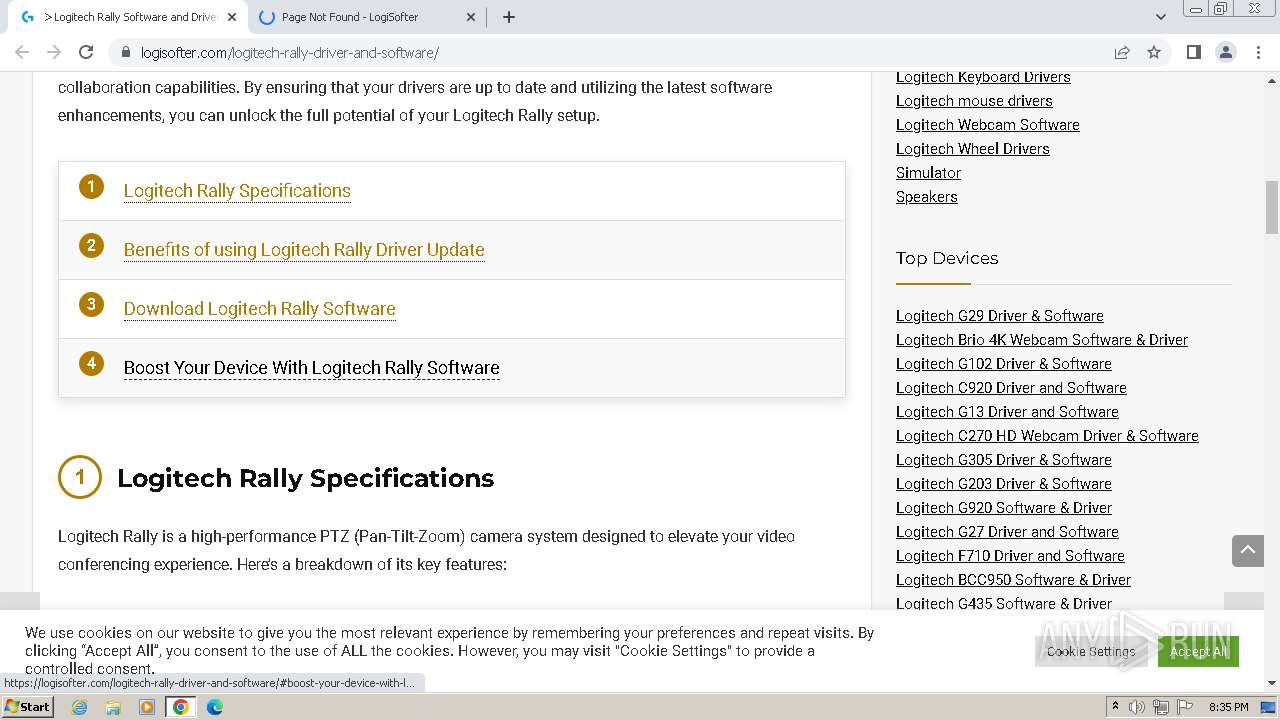
Task: Go to Download Logitech Rally Software
Action: (x=260, y=309)
